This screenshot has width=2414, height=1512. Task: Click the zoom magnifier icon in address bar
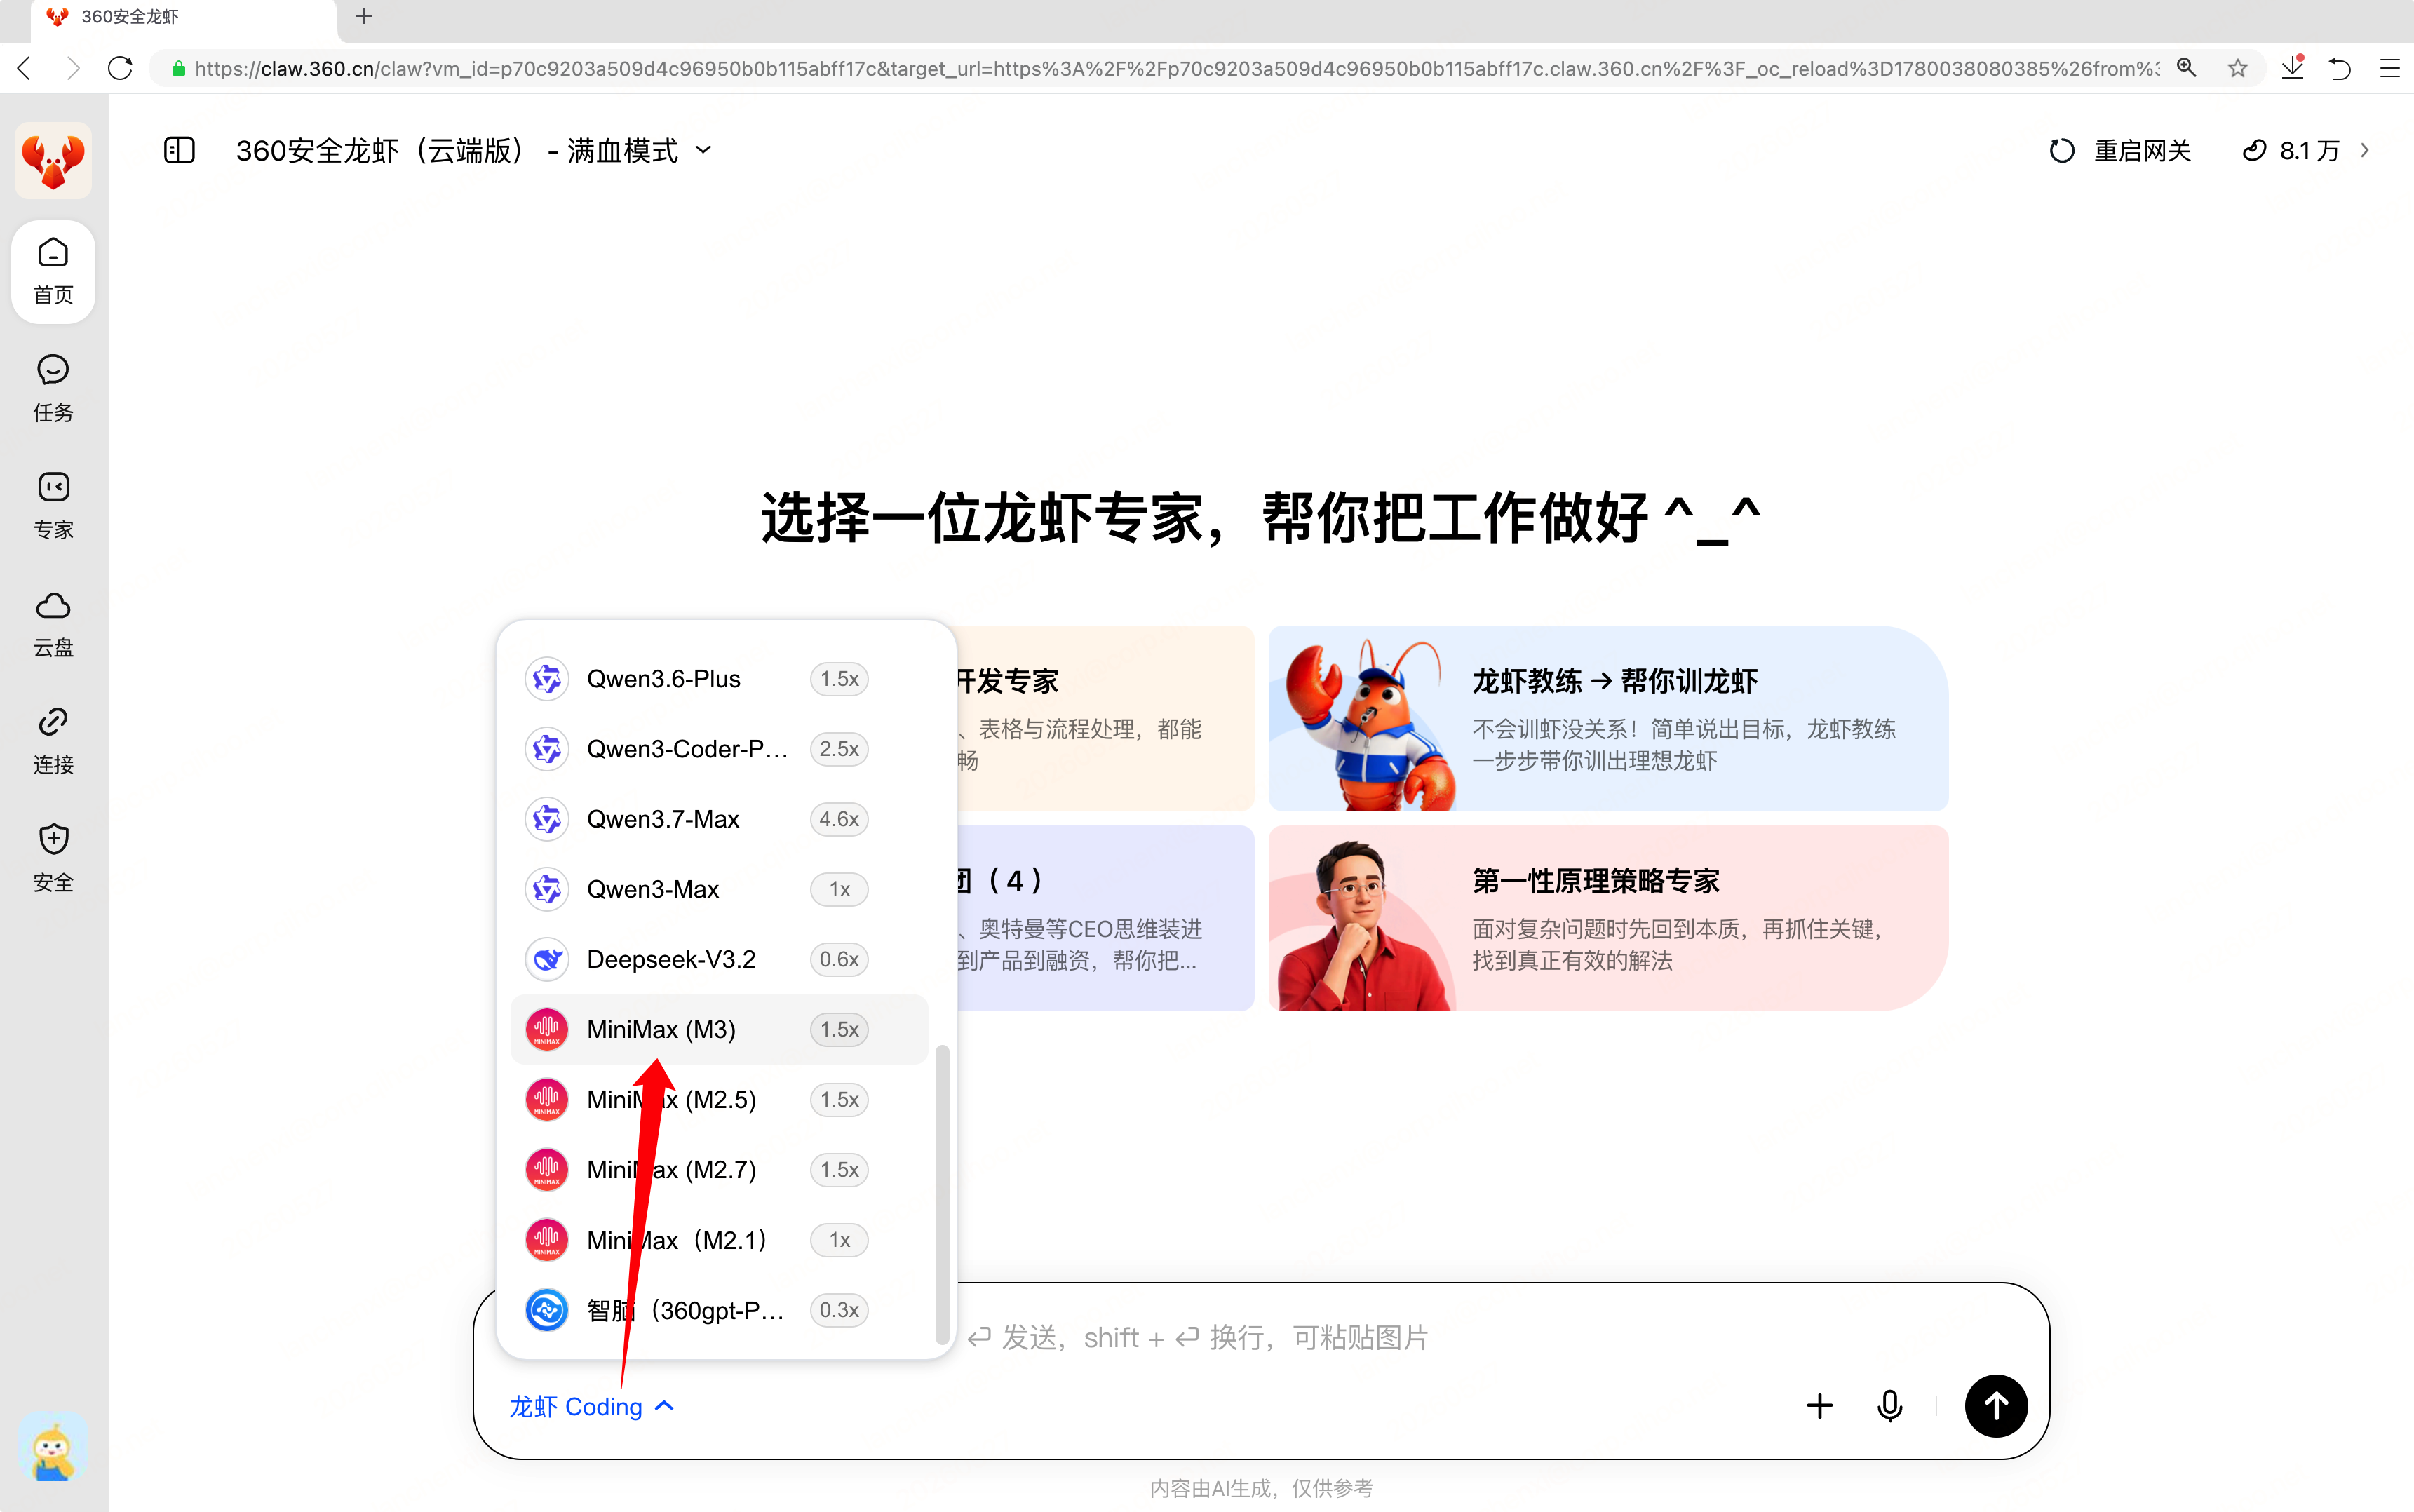[2187, 68]
